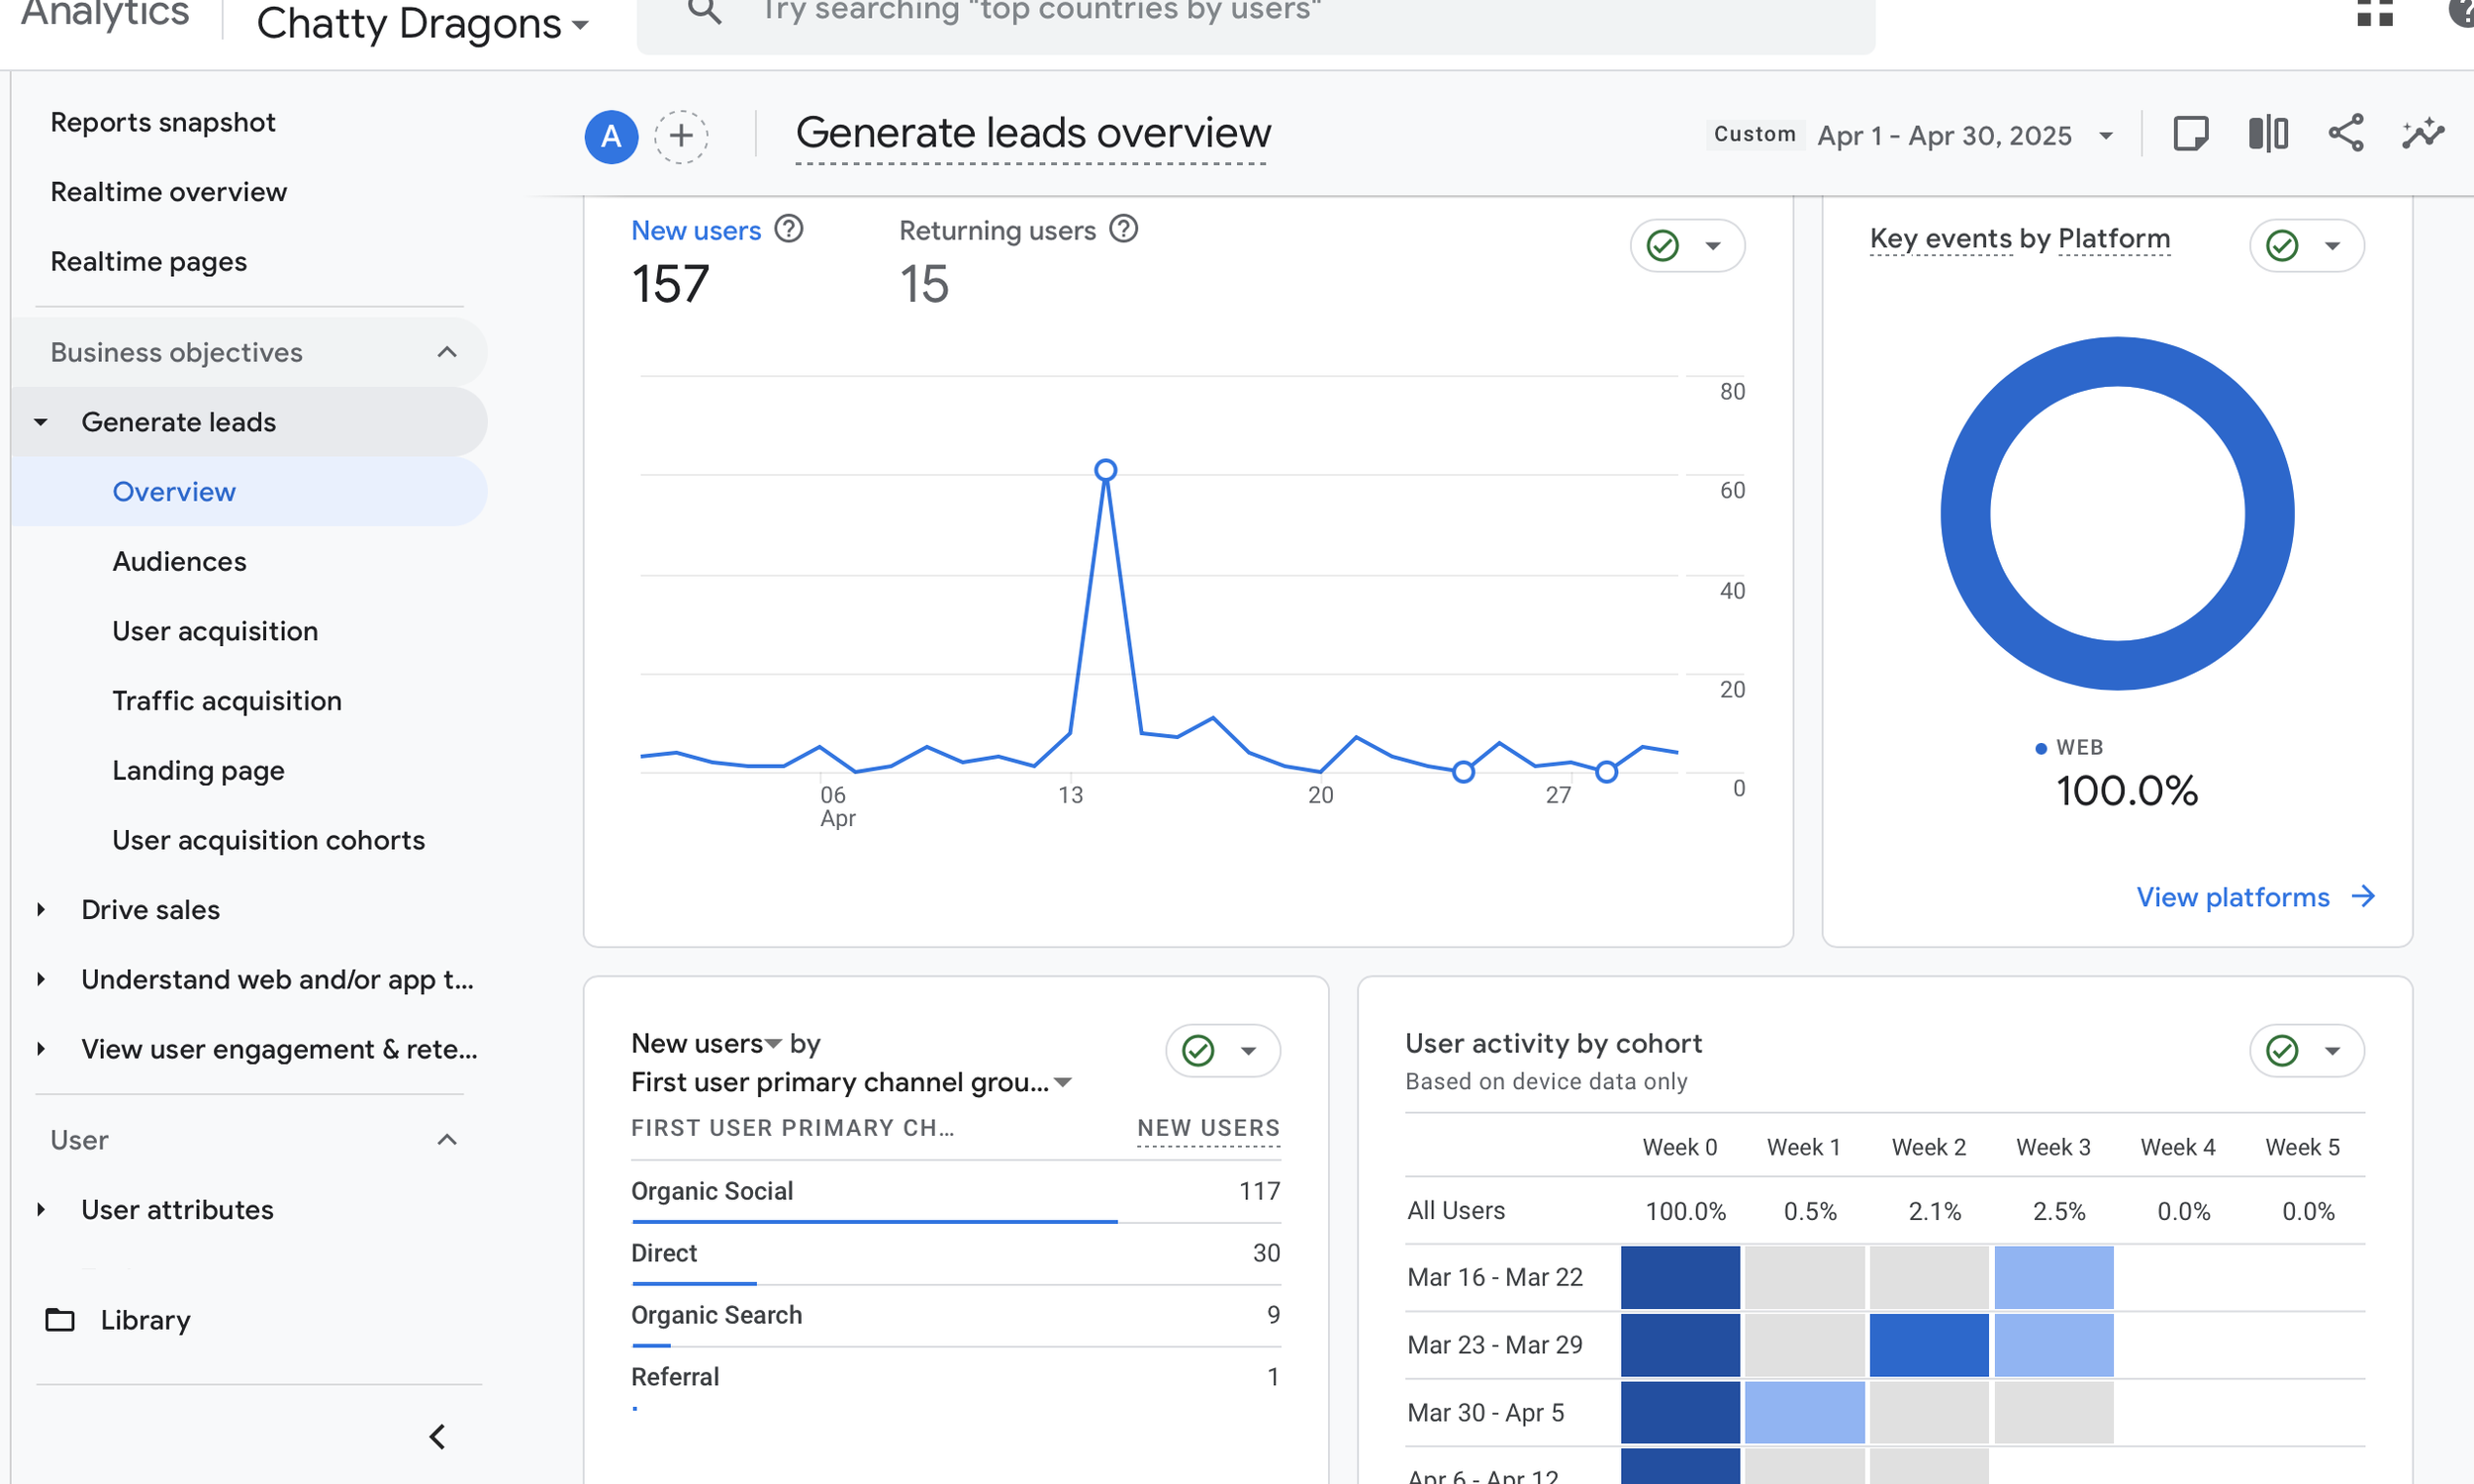Open the User acquisition report

[x=215, y=631]
